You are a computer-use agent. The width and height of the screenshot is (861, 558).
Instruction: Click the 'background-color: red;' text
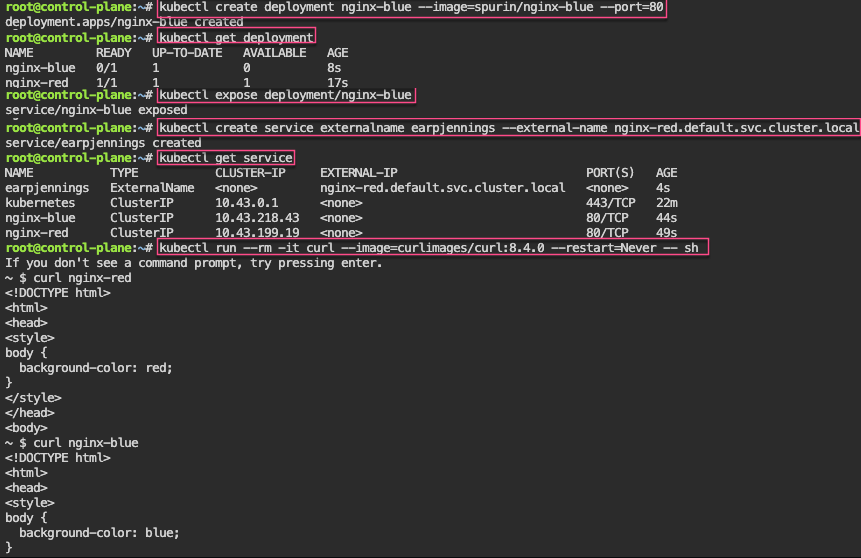coord(96,367)
